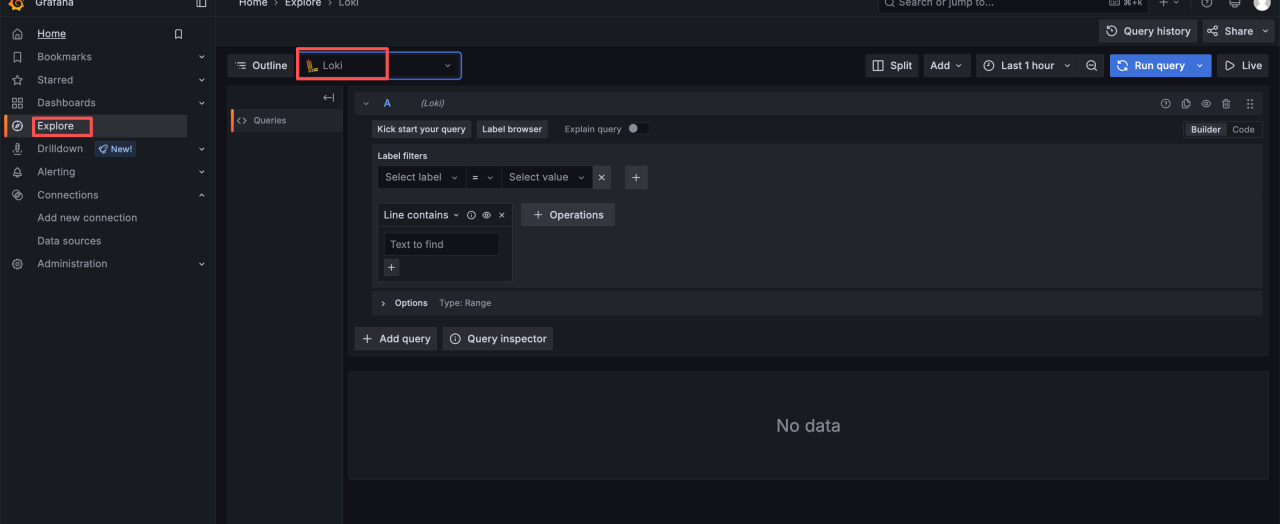Switch to Code editor mode

(1243, 130)
